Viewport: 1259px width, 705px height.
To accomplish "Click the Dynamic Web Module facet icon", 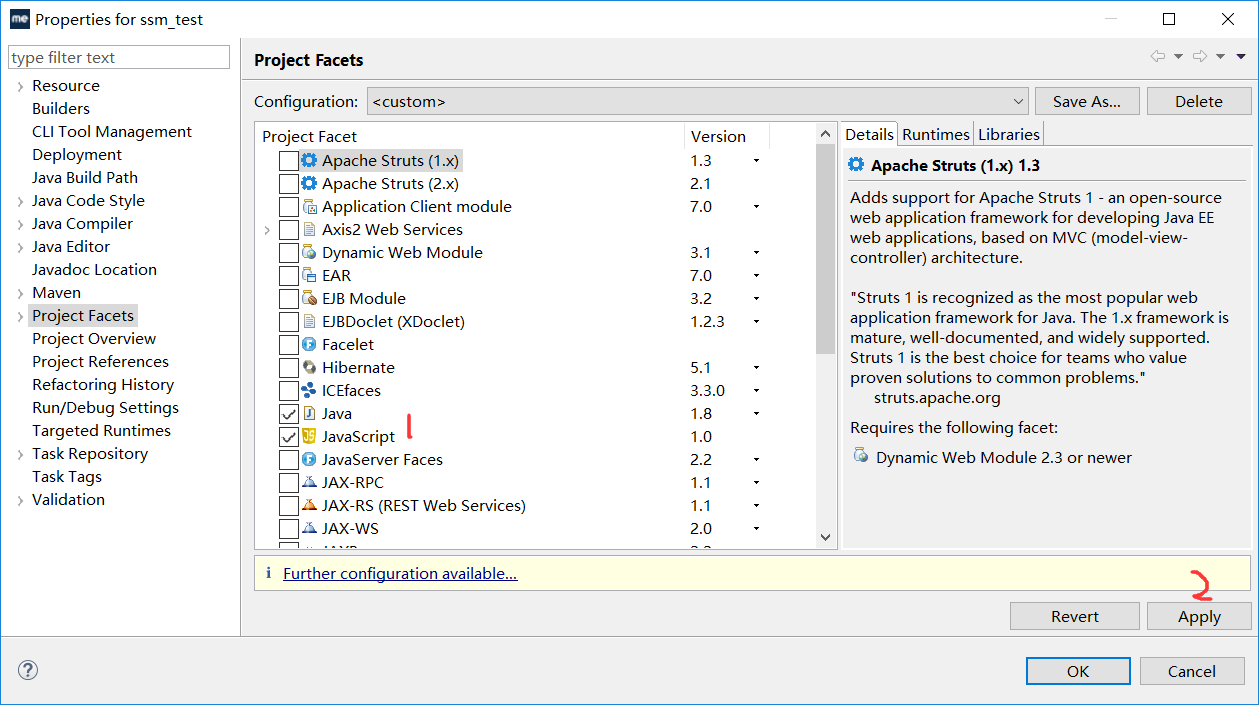I will coord(309,252).
